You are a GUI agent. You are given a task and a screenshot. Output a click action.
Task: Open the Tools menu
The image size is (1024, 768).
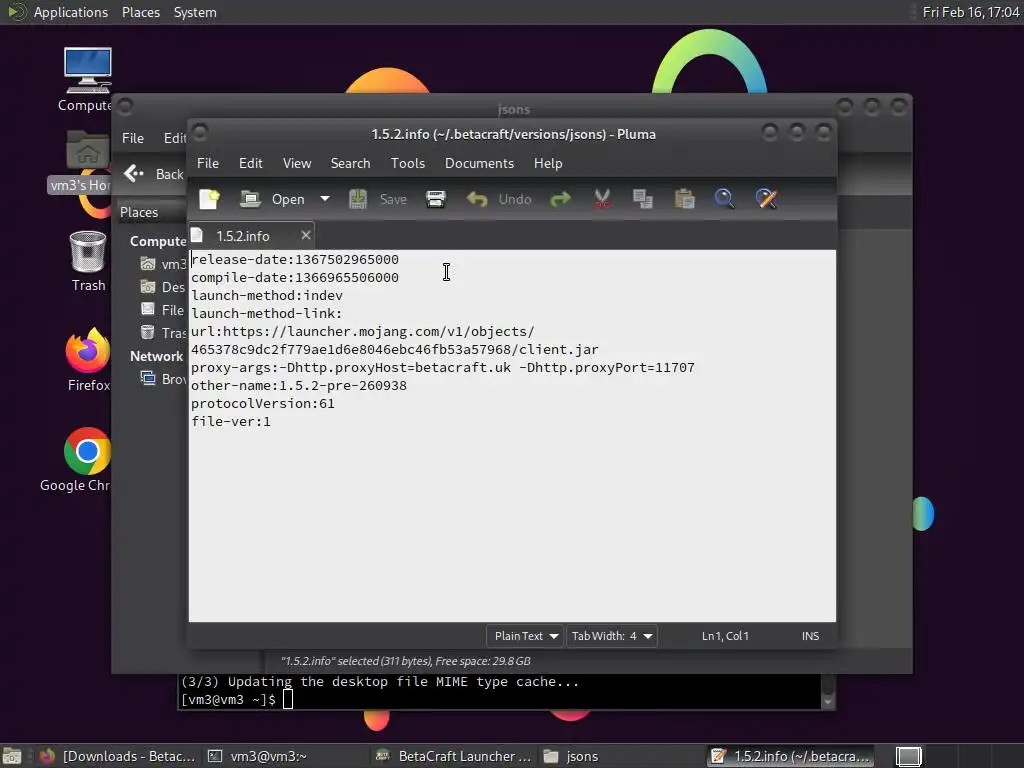(x=408, y=163)
